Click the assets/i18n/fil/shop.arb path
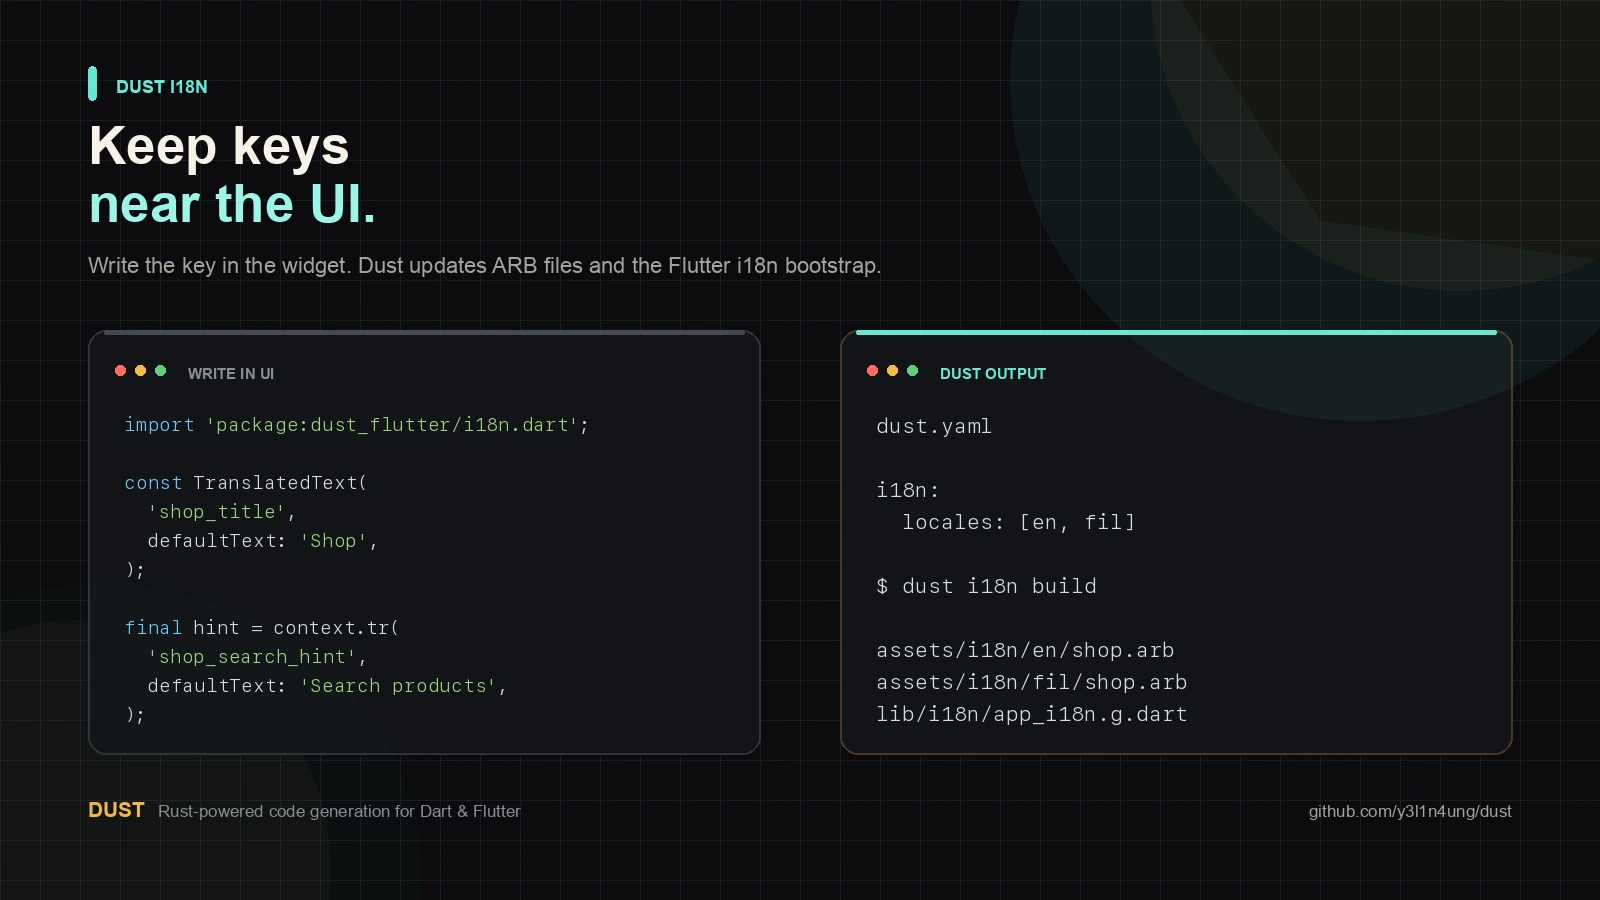The image size is (1600, 900). [x=1032, y=682]
